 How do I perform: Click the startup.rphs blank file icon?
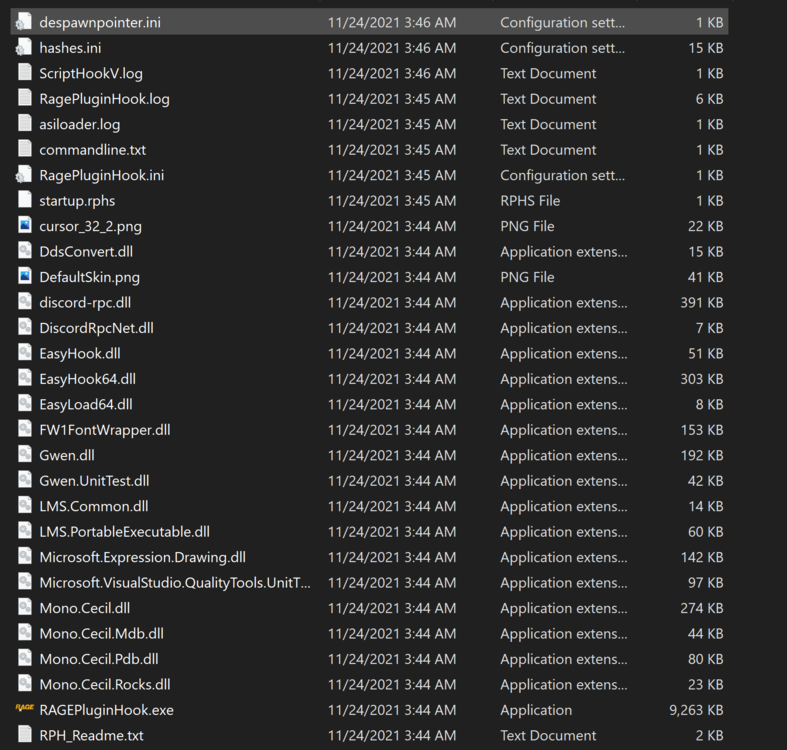click(x=25, y=200)
